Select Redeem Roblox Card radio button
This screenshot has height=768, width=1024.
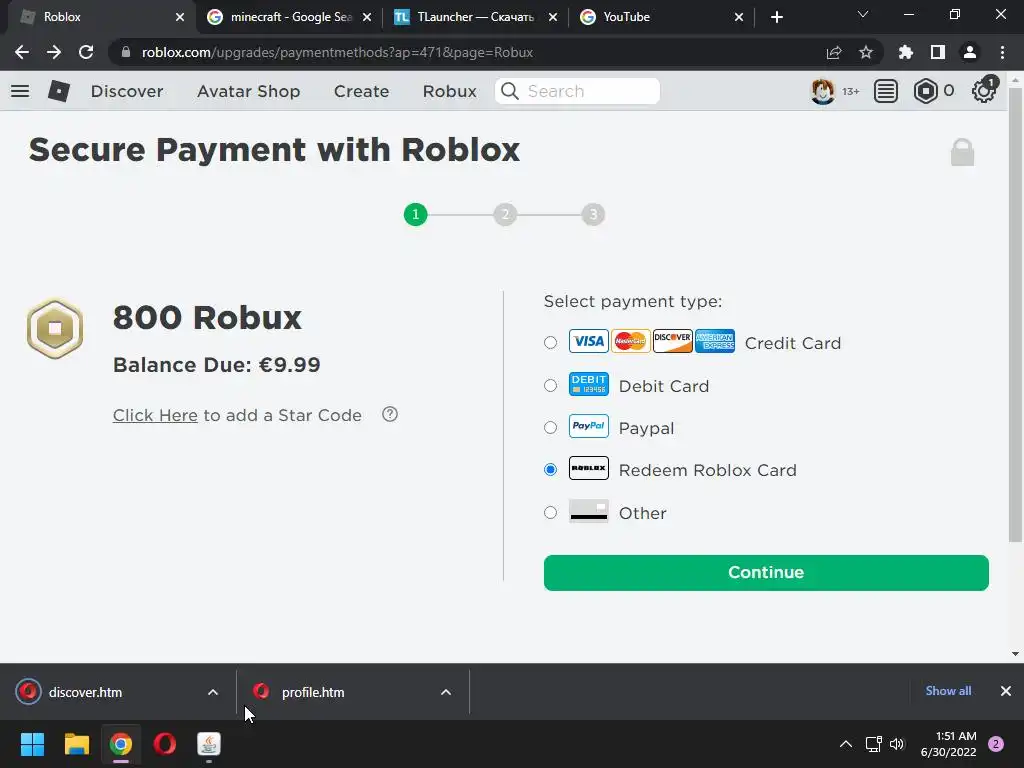coord(551,470)
